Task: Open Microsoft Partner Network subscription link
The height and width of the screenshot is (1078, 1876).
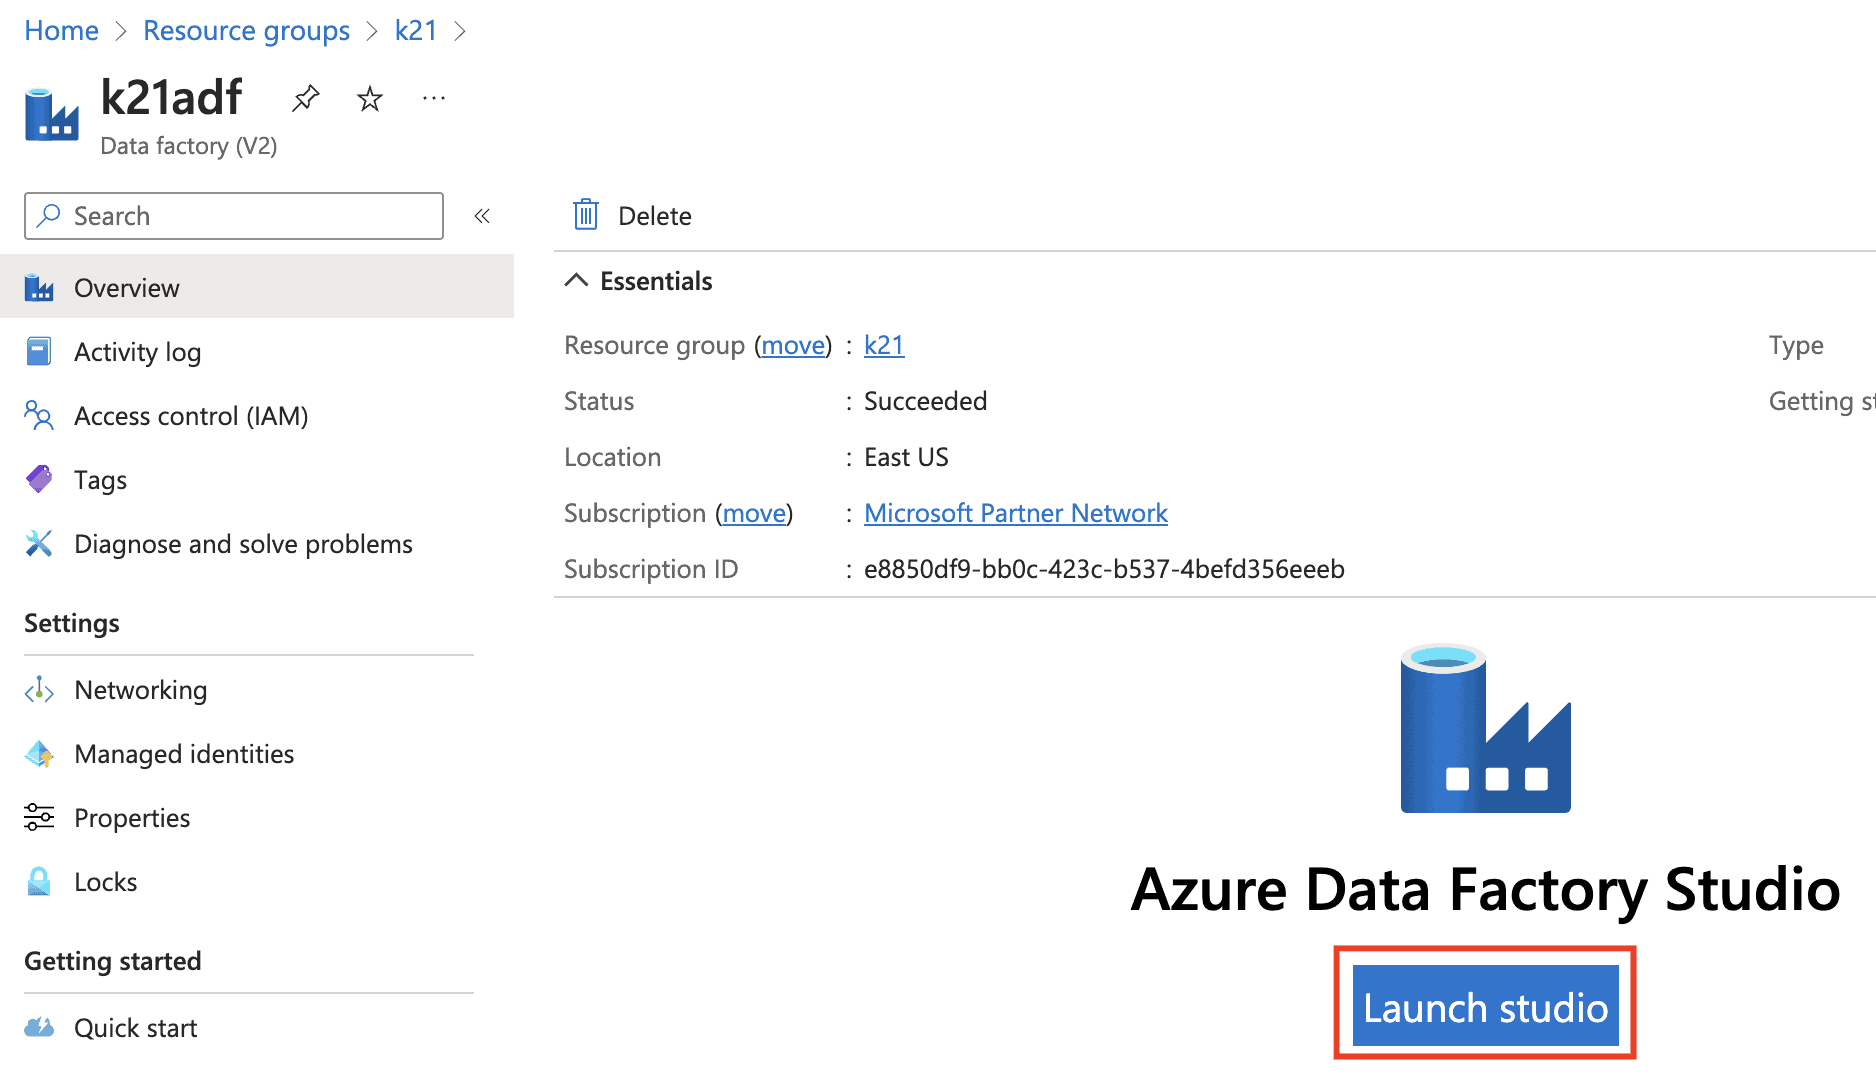Action: (x=1015, y=513)
